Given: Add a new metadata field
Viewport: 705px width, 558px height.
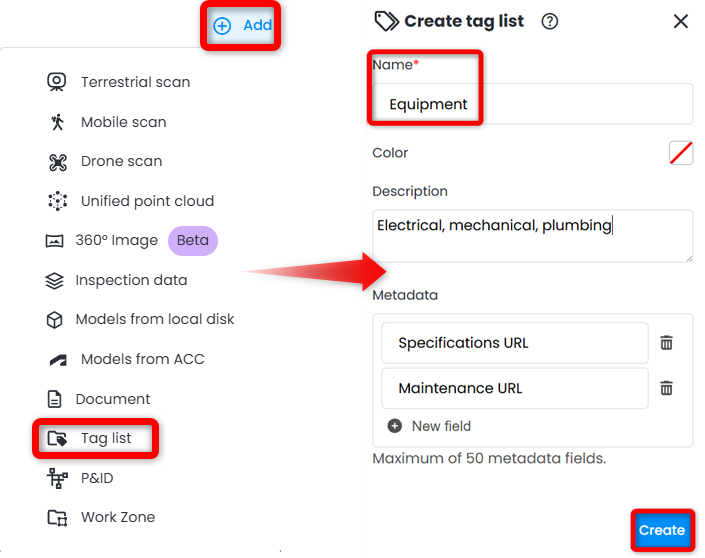Looking at the screenshot, I should pyautogui.click(x=429, y=426).
